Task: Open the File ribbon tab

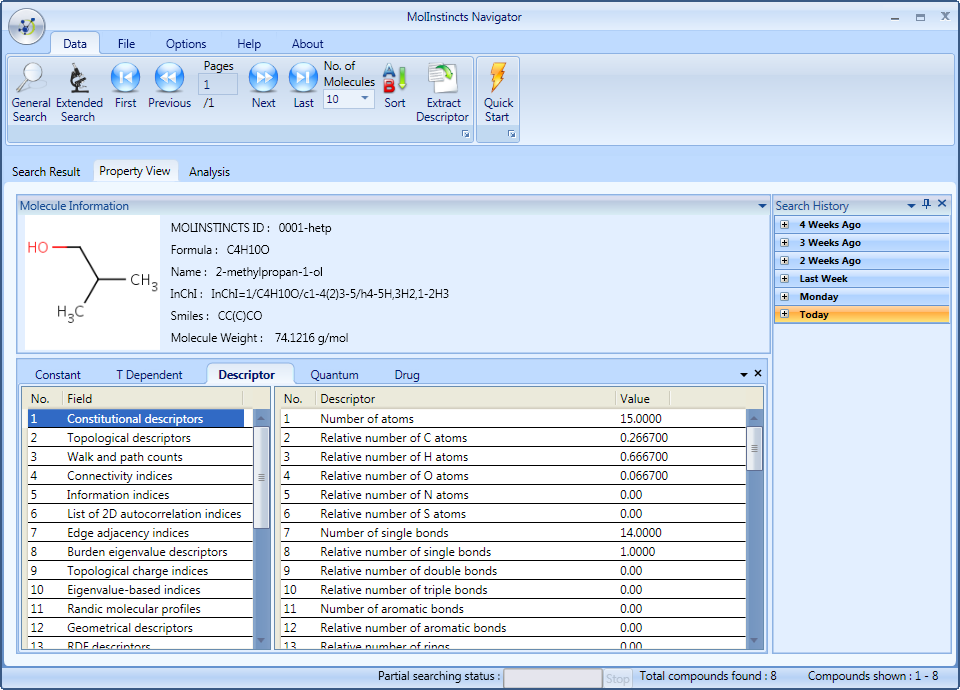Action: (126, 43)
